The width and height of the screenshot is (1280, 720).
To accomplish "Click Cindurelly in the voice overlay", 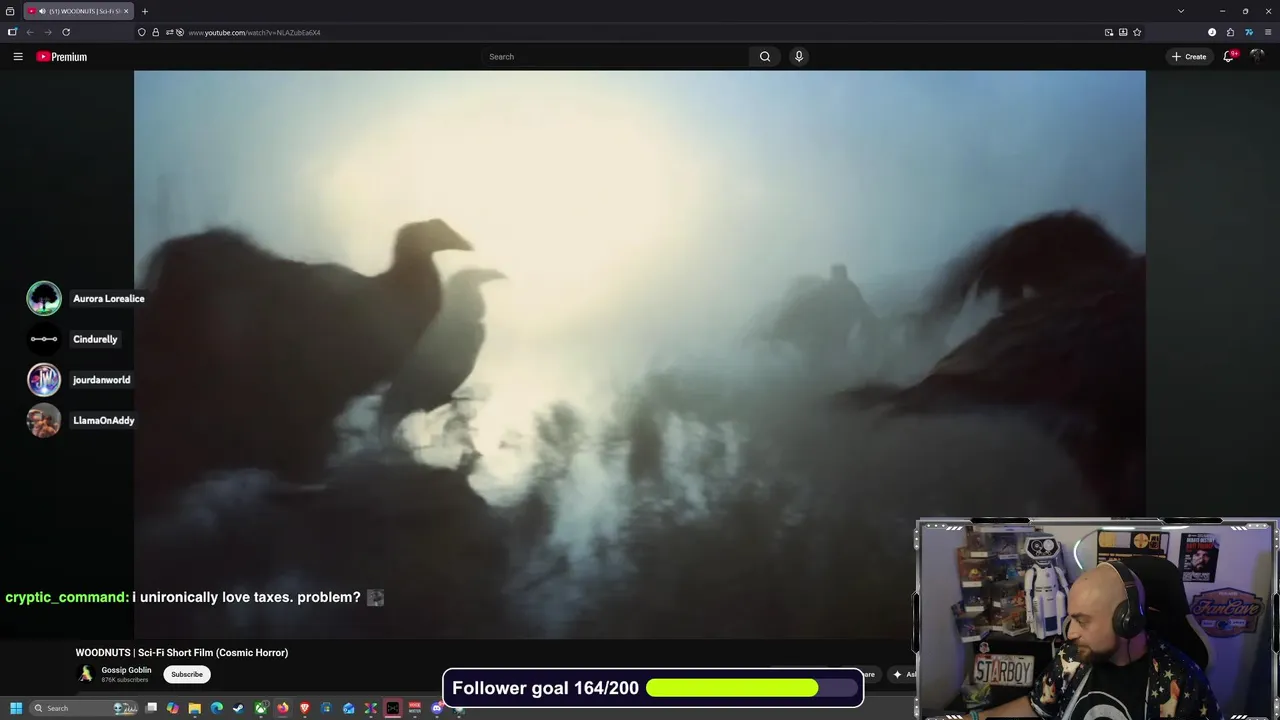I will coord(95,339).
